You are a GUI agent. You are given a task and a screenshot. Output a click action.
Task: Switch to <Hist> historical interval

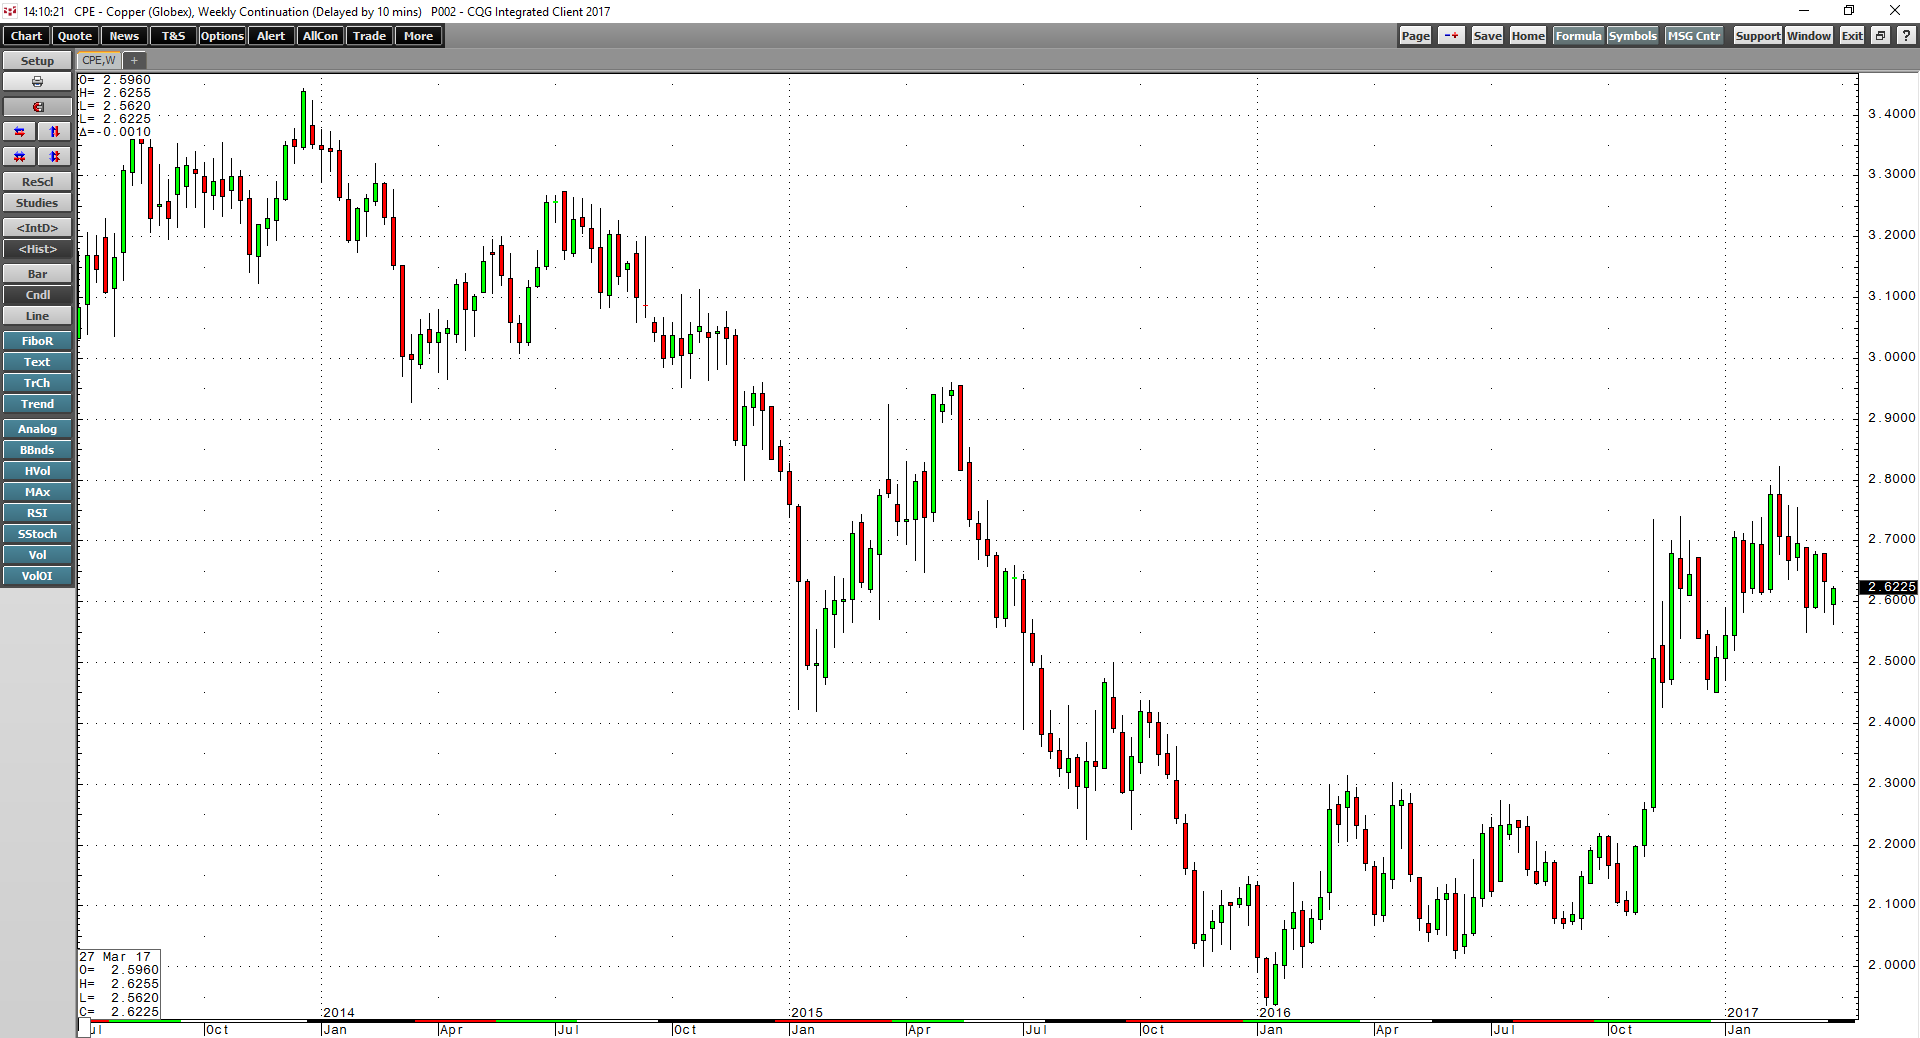[37, 249]
